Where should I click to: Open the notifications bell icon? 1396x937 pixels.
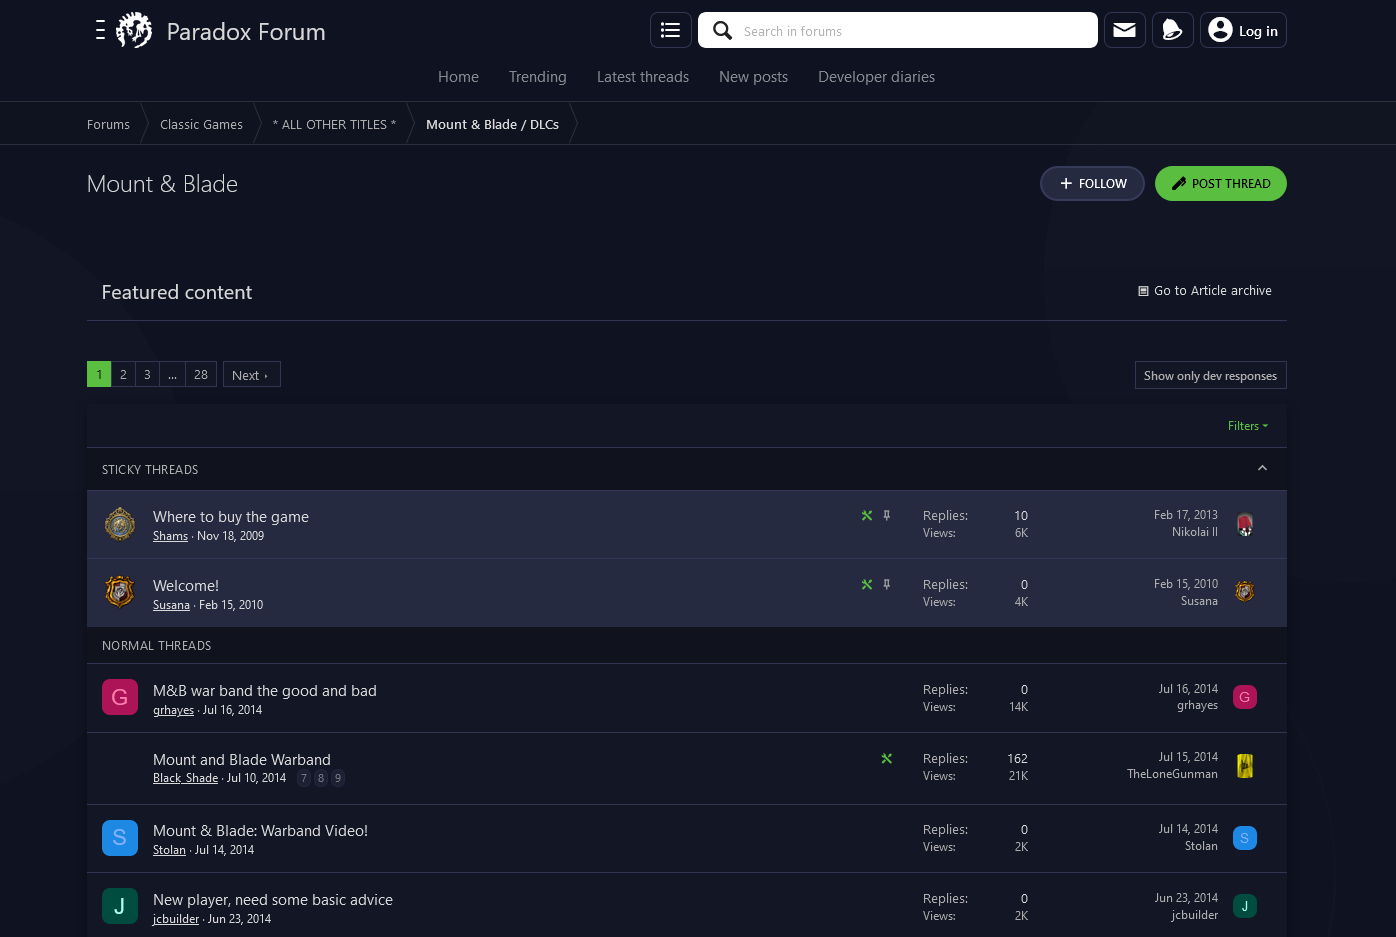1173,30
